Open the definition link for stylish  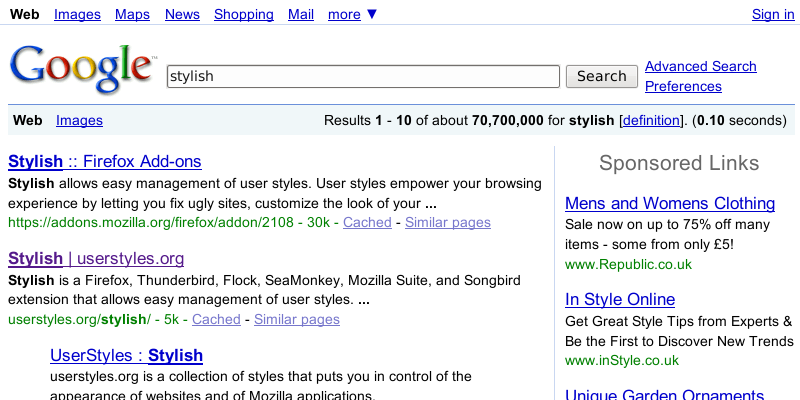(x=651, y=120)
